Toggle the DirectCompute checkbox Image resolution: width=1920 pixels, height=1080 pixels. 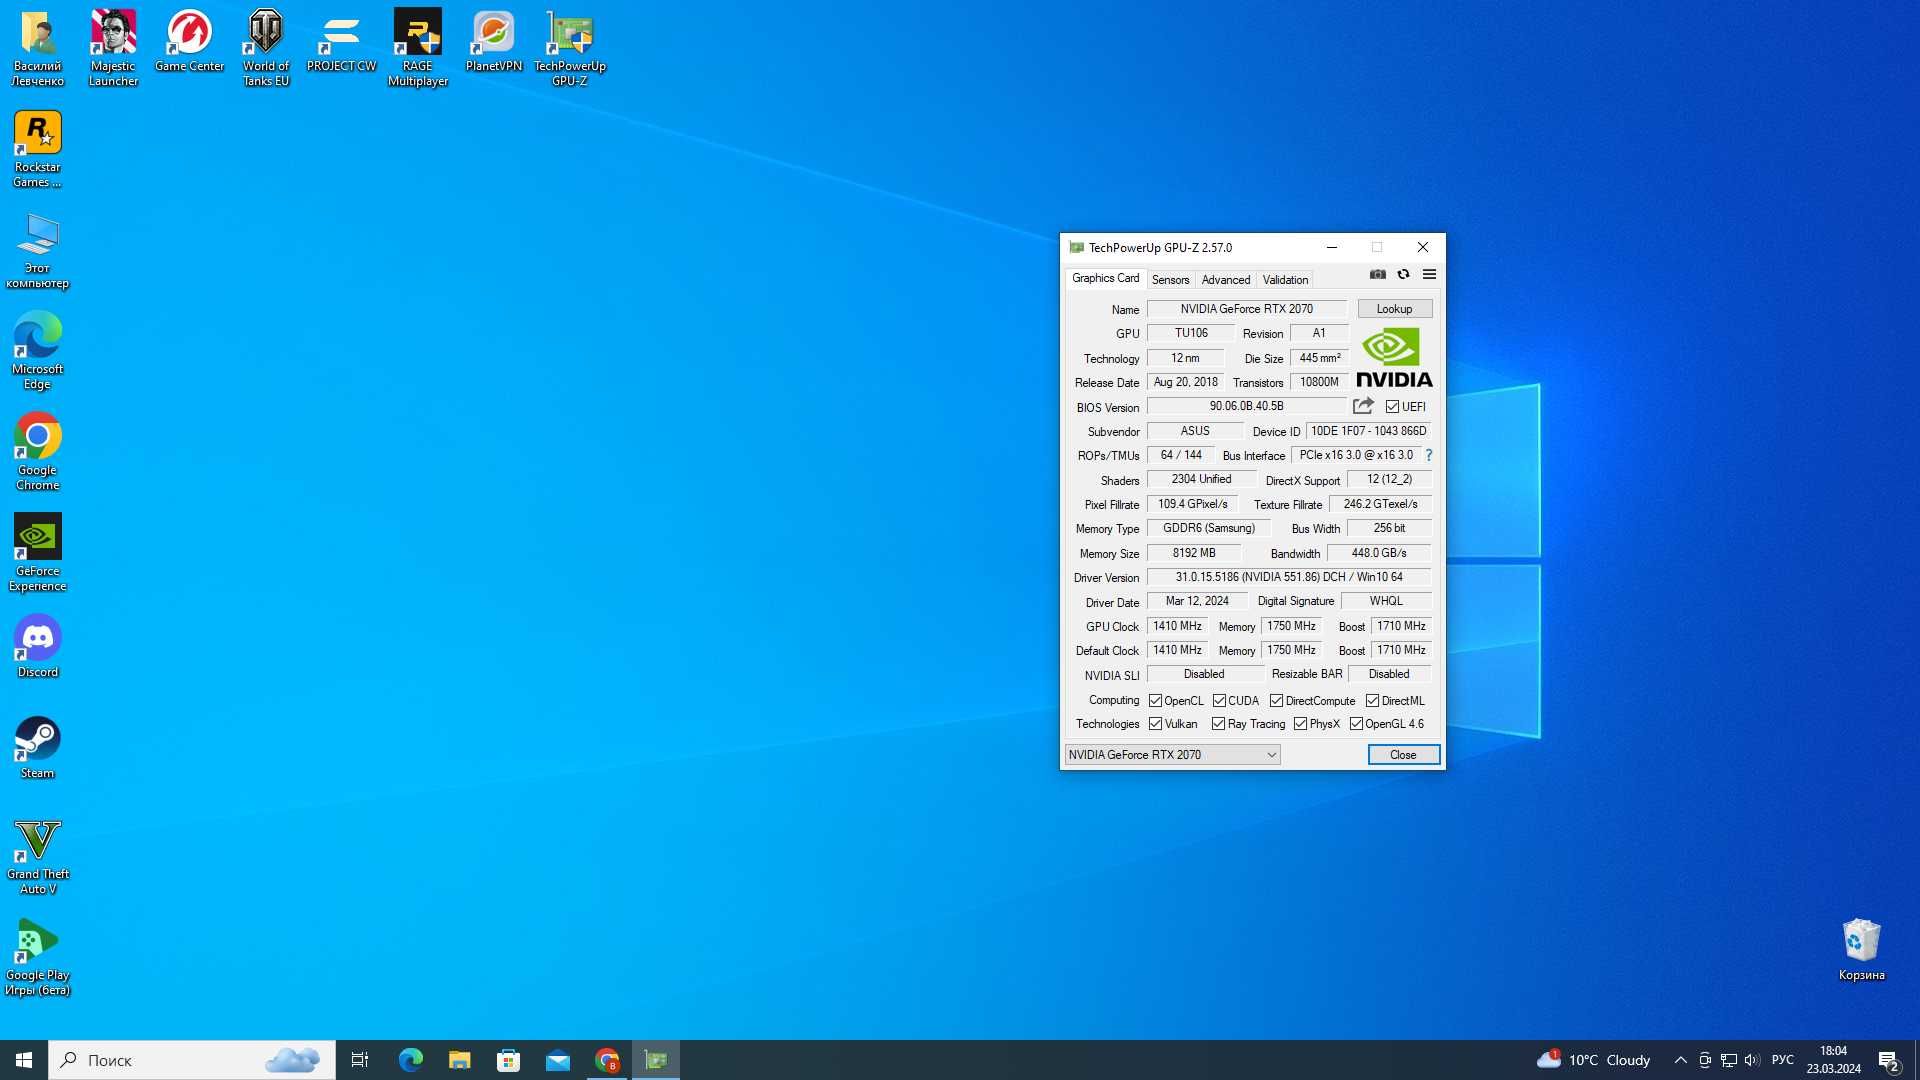point(1276,701)
